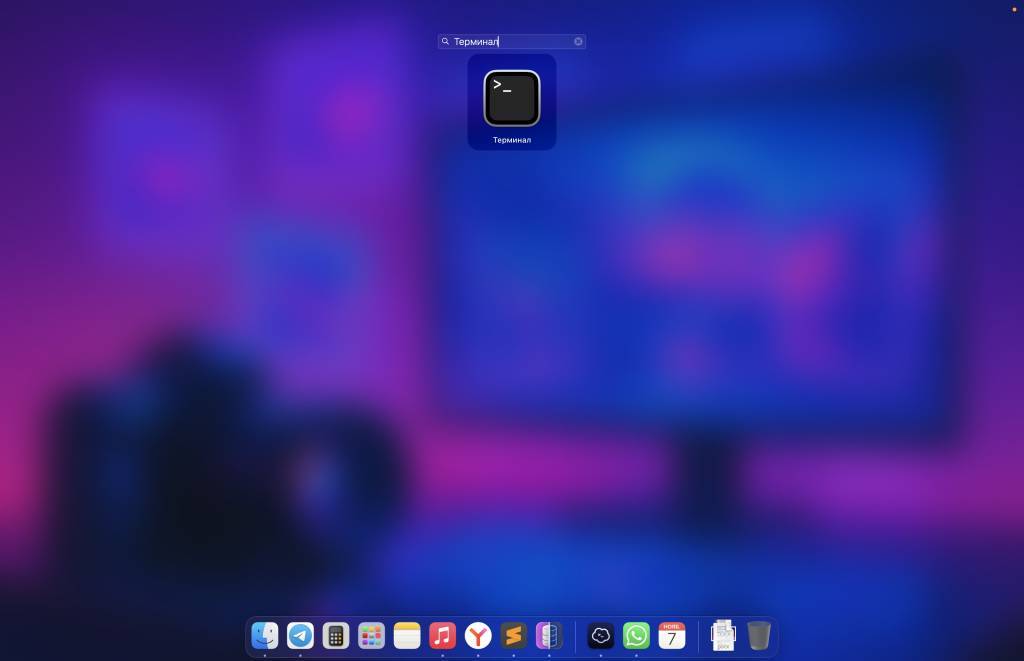Open Finder from the Dock
Screen dimensions: 1024x661
pyautogui.click(x=265, y=635)
